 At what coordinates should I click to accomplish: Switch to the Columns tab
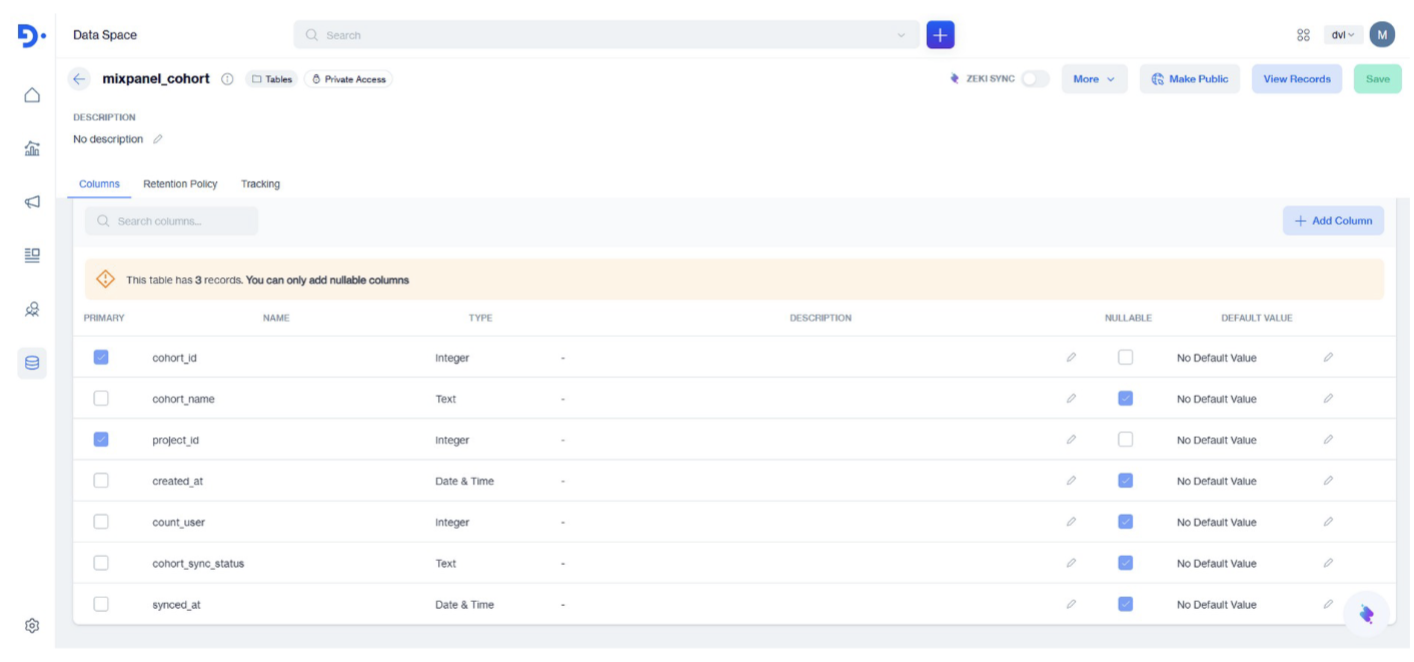99,184
